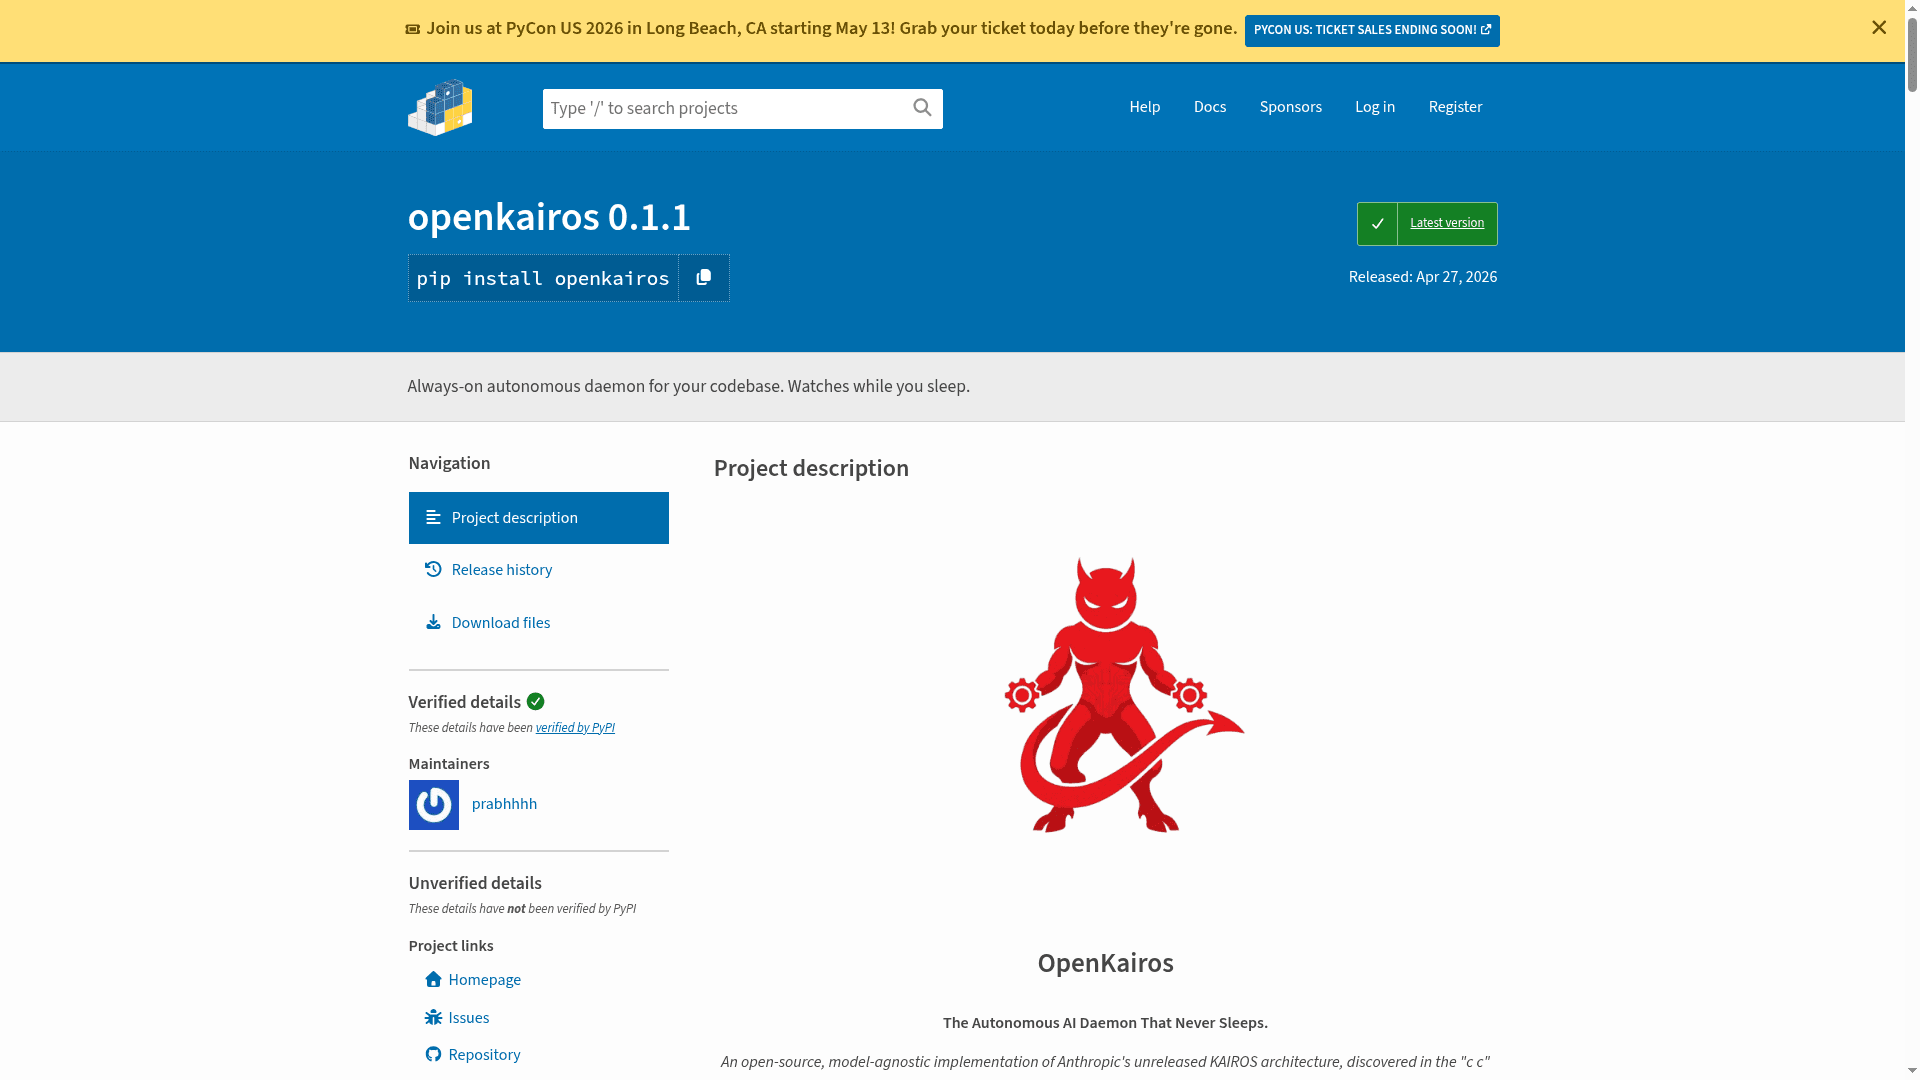Open the Release history tab

pyautogui.click(x=539, y=570)
